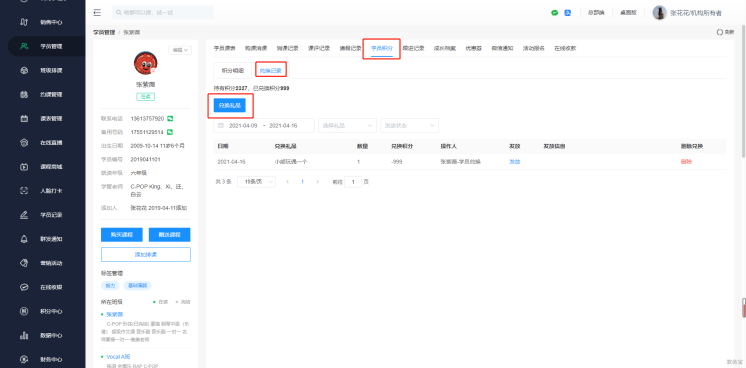
Task: Click the 在线直播 sidebar icon
Action: (24, 143)
